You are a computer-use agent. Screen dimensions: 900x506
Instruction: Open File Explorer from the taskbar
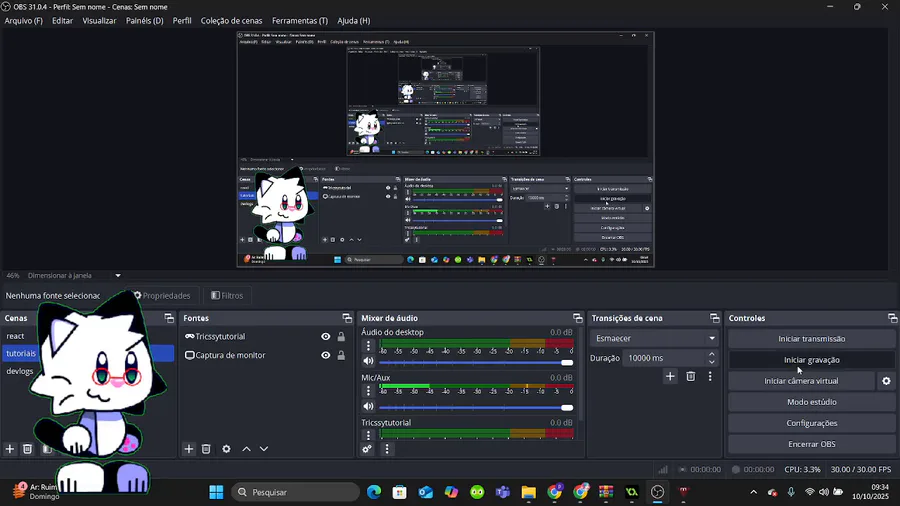pyautogui.click(x=529, y=492)
